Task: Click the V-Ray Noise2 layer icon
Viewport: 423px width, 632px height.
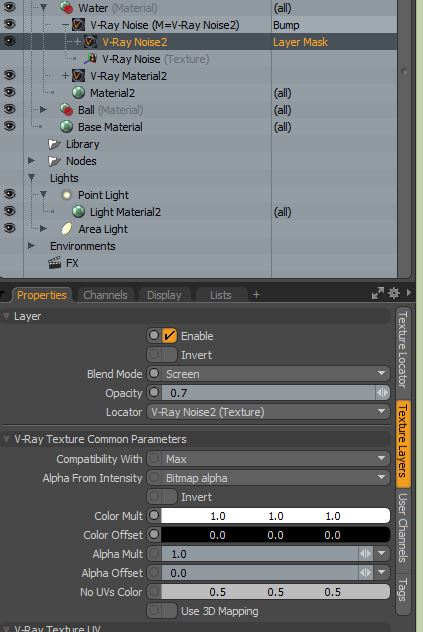Action: 90,42
